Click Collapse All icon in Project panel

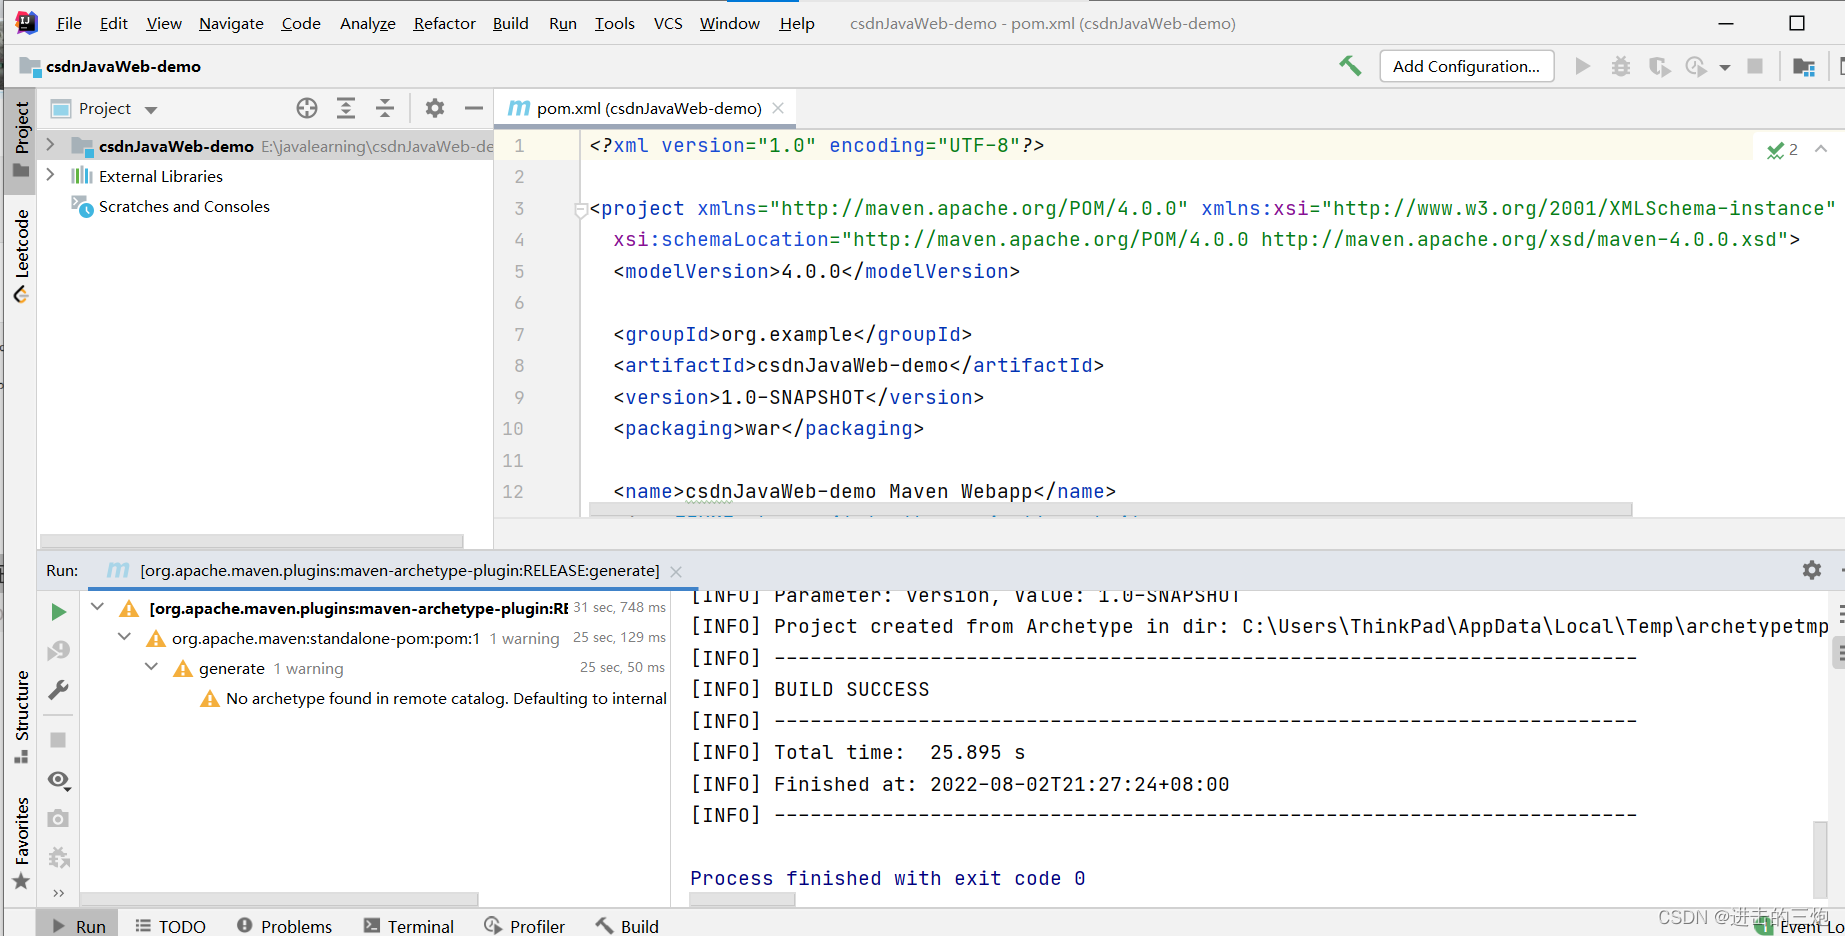[x=385, y=108]
